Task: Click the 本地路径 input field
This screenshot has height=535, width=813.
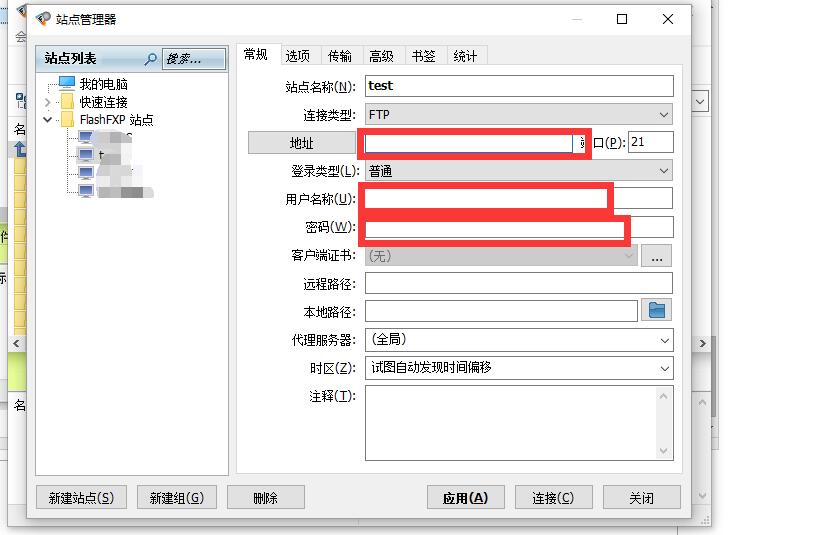Action: 501,311
